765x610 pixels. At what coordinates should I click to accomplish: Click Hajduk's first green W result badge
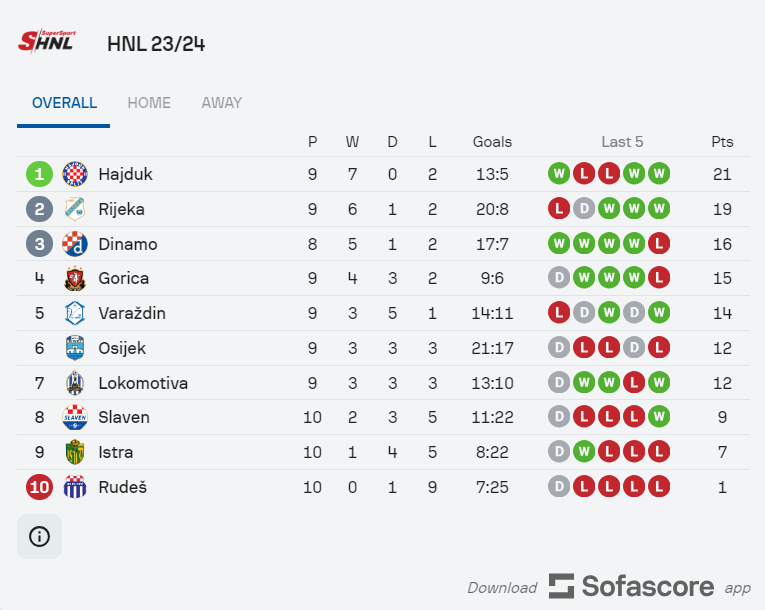(x=559, y=174)
